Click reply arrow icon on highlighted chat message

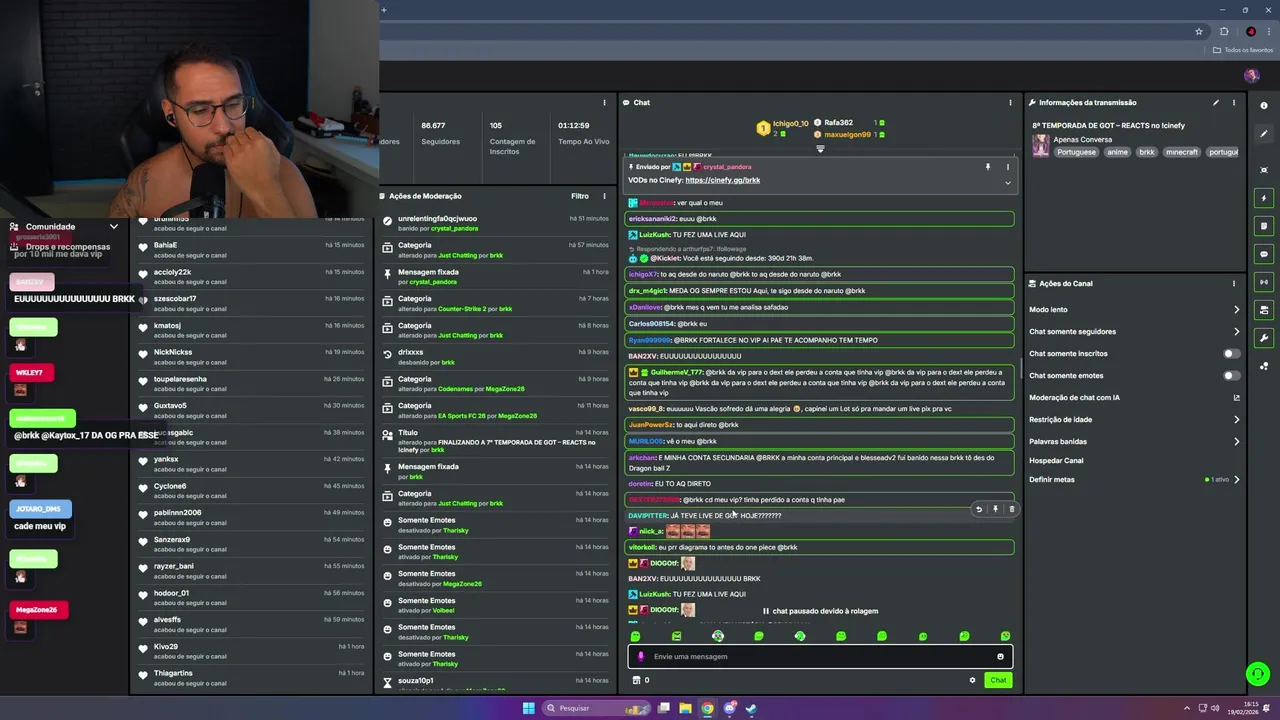coord(979,509)
